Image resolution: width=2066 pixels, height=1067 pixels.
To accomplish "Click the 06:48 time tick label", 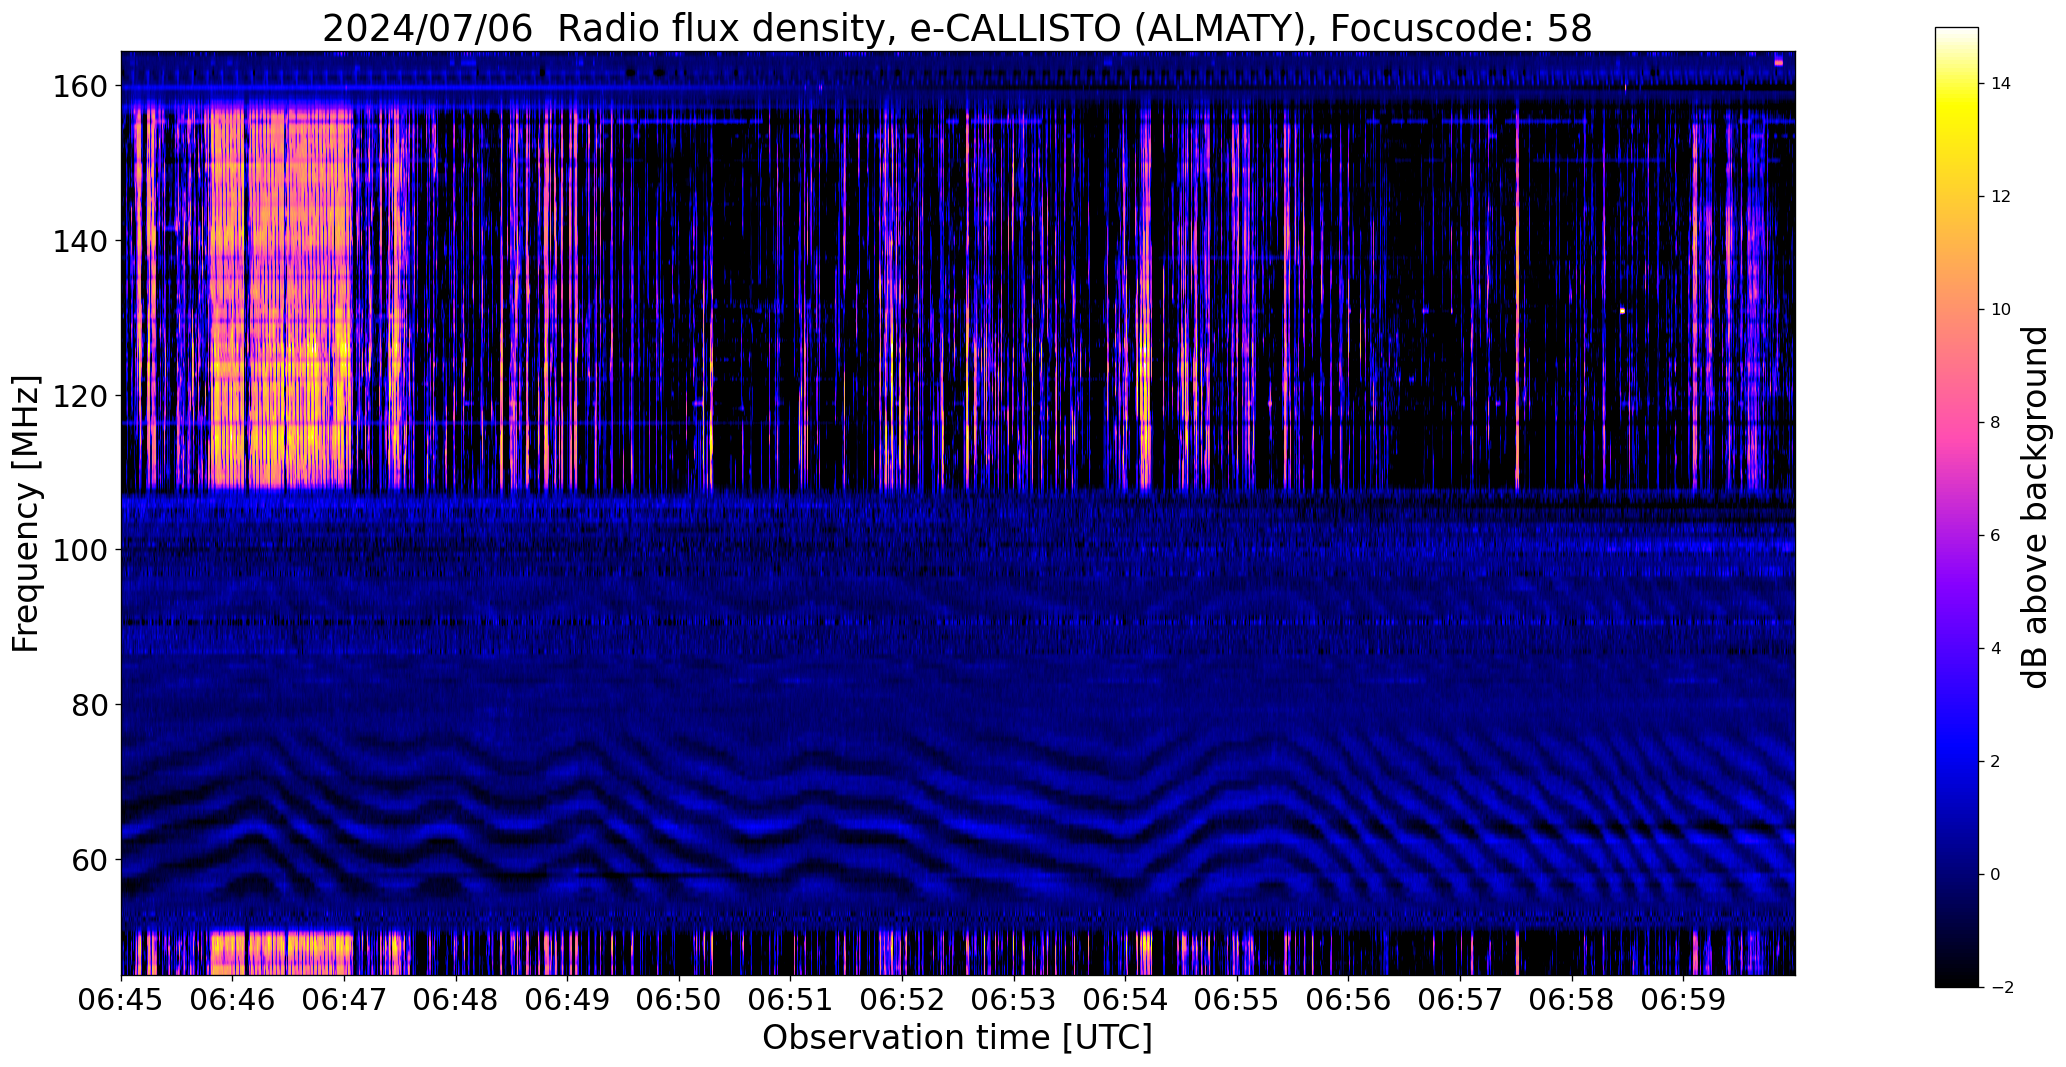I will [x=456, y=1000].
